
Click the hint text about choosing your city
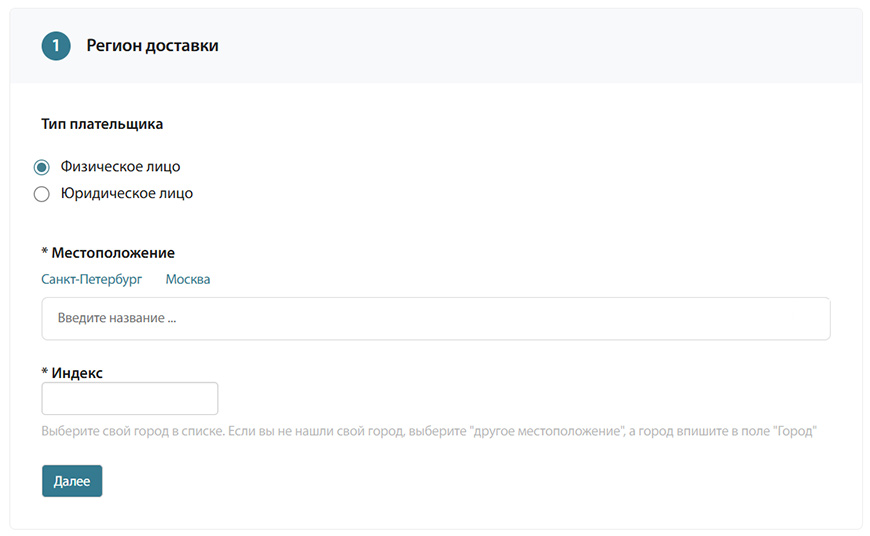click(429, 431)
